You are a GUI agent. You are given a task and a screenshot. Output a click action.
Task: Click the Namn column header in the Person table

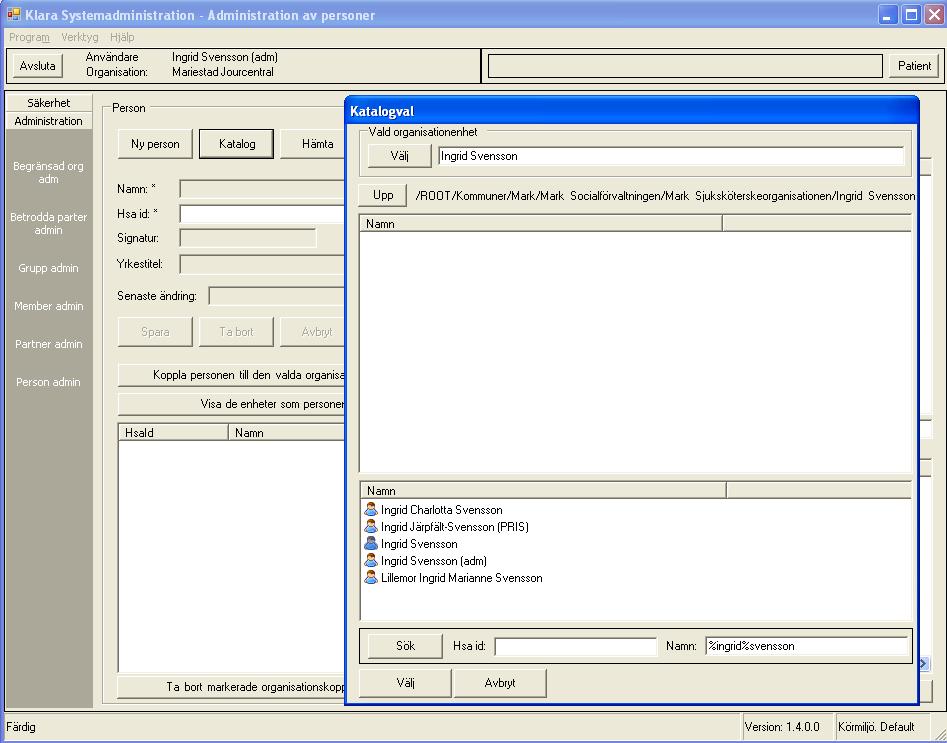click(287, 433)
